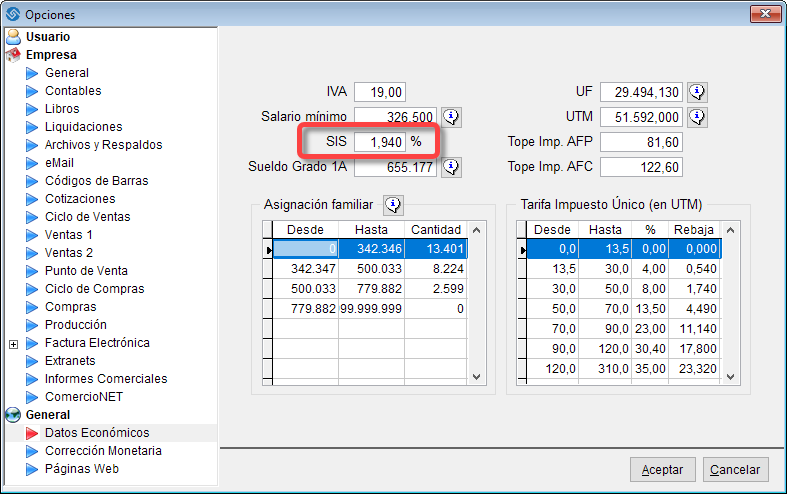Screen dimensions: 787x494
Task: Click the UF value field
Action: 641,92
